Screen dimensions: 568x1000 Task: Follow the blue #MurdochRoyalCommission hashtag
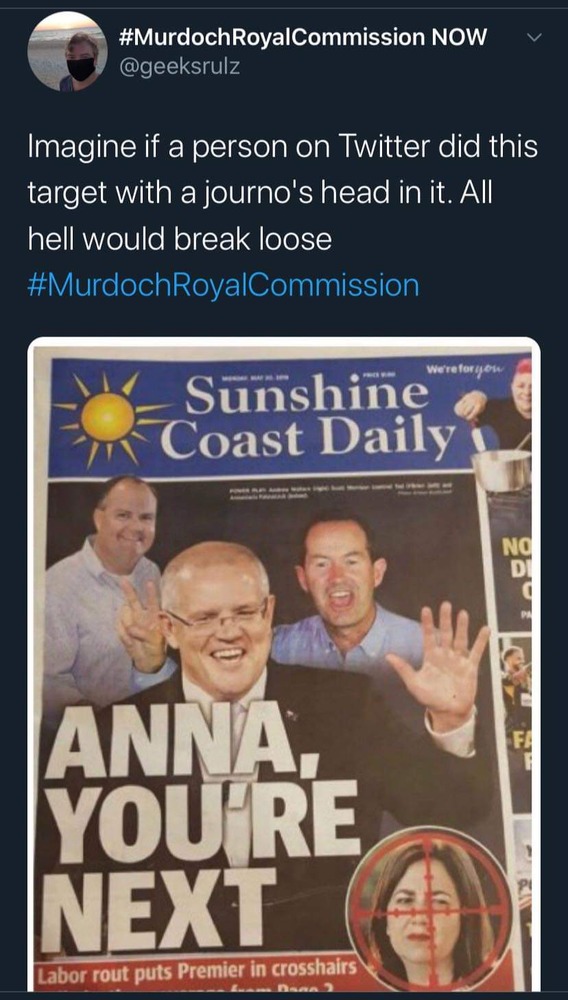[224, 284]
